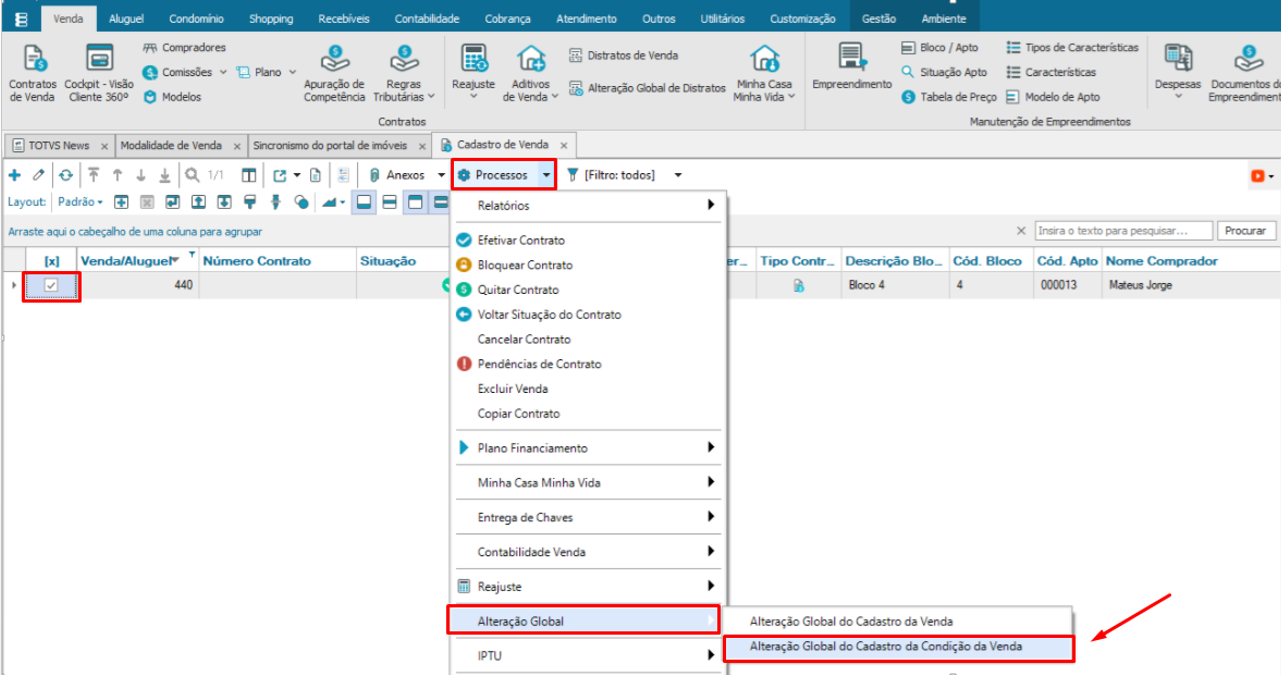Open Modelo de Apto
The height and width of the screenshot is (675, 1281).
point(1053,97)
